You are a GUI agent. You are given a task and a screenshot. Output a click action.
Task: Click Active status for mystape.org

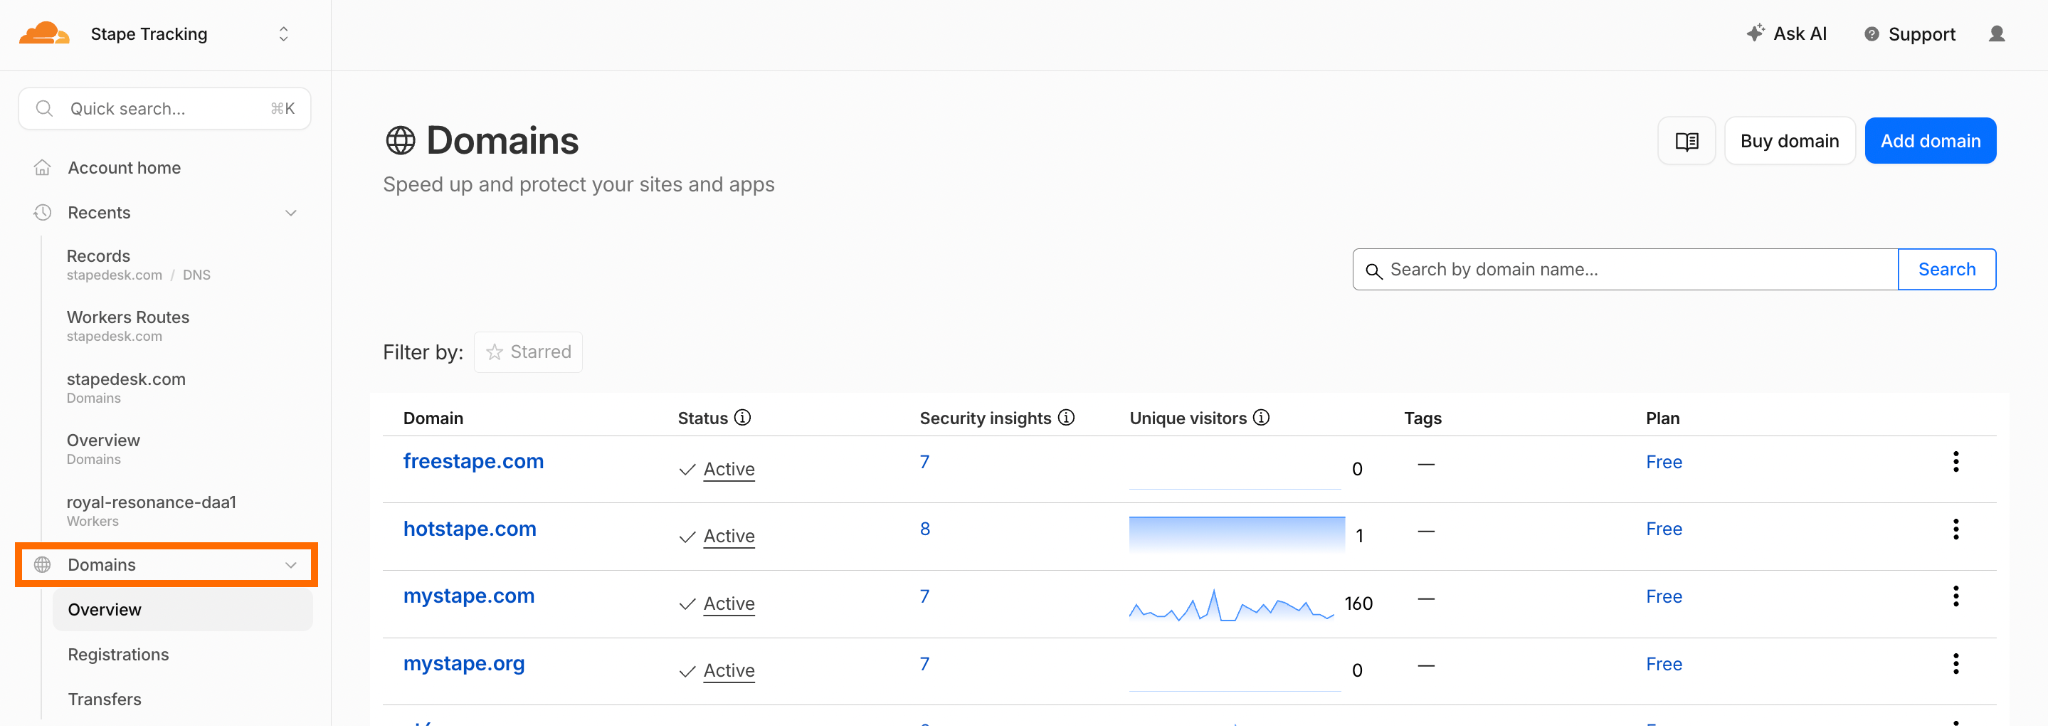point(729,671)
